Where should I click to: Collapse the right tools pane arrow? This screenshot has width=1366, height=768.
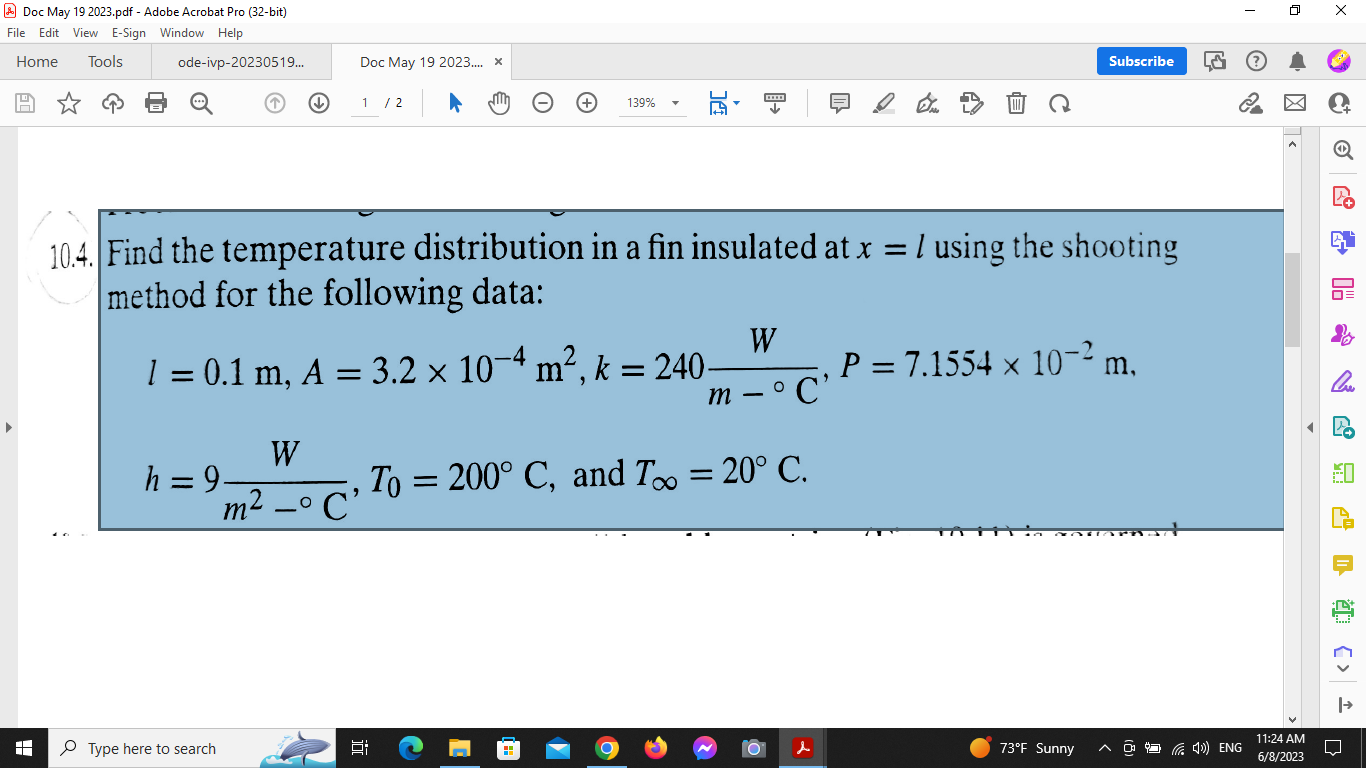(1311, 428)
